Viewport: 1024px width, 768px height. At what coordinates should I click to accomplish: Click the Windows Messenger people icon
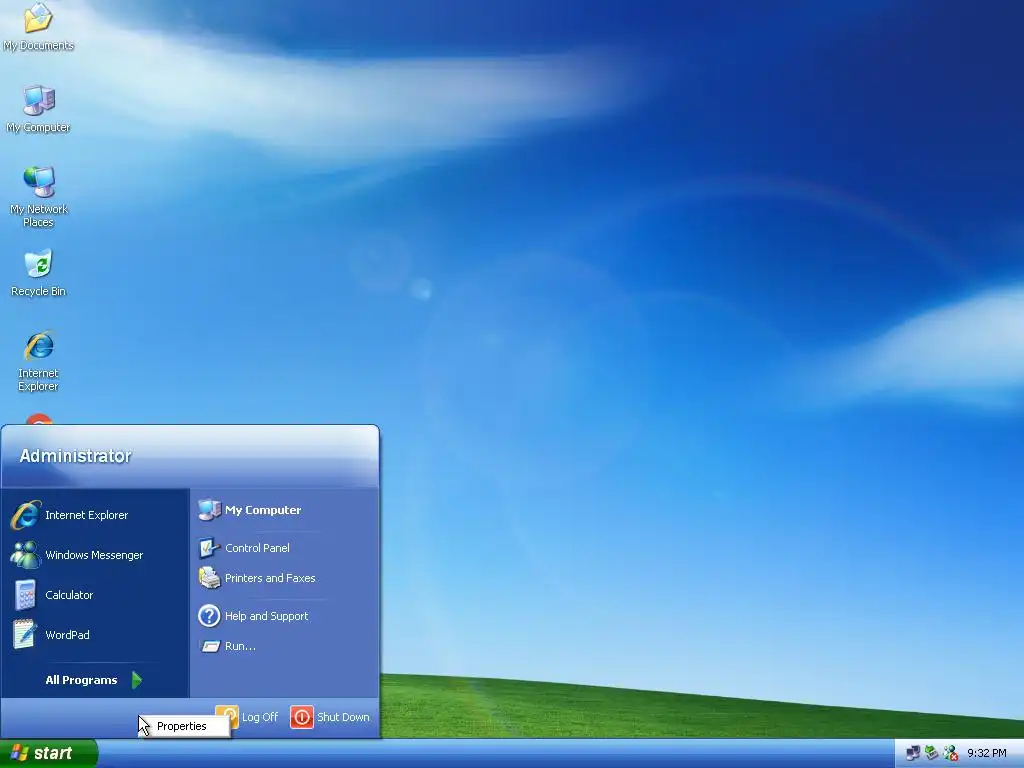25,555
